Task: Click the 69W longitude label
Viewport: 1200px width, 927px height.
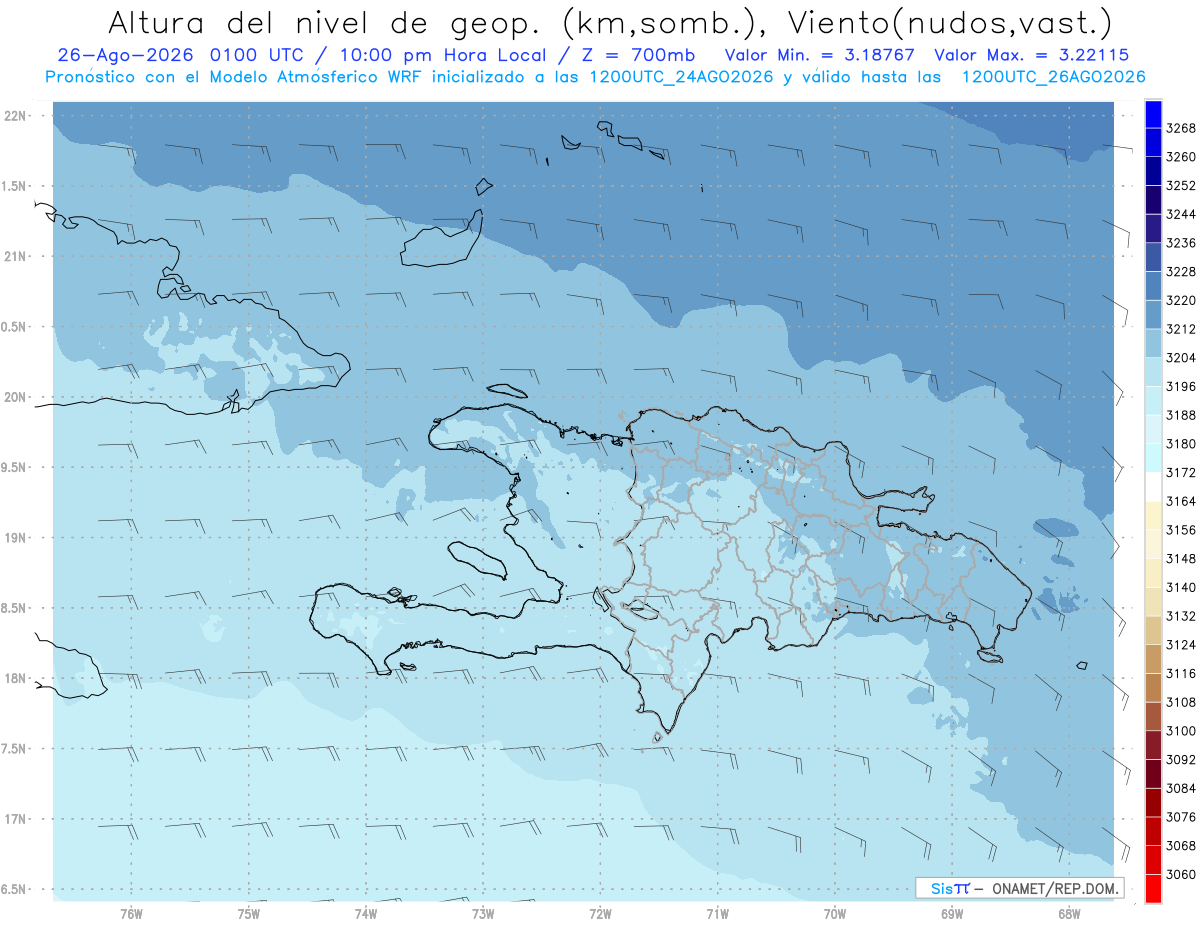Action: tap(952, 913)
